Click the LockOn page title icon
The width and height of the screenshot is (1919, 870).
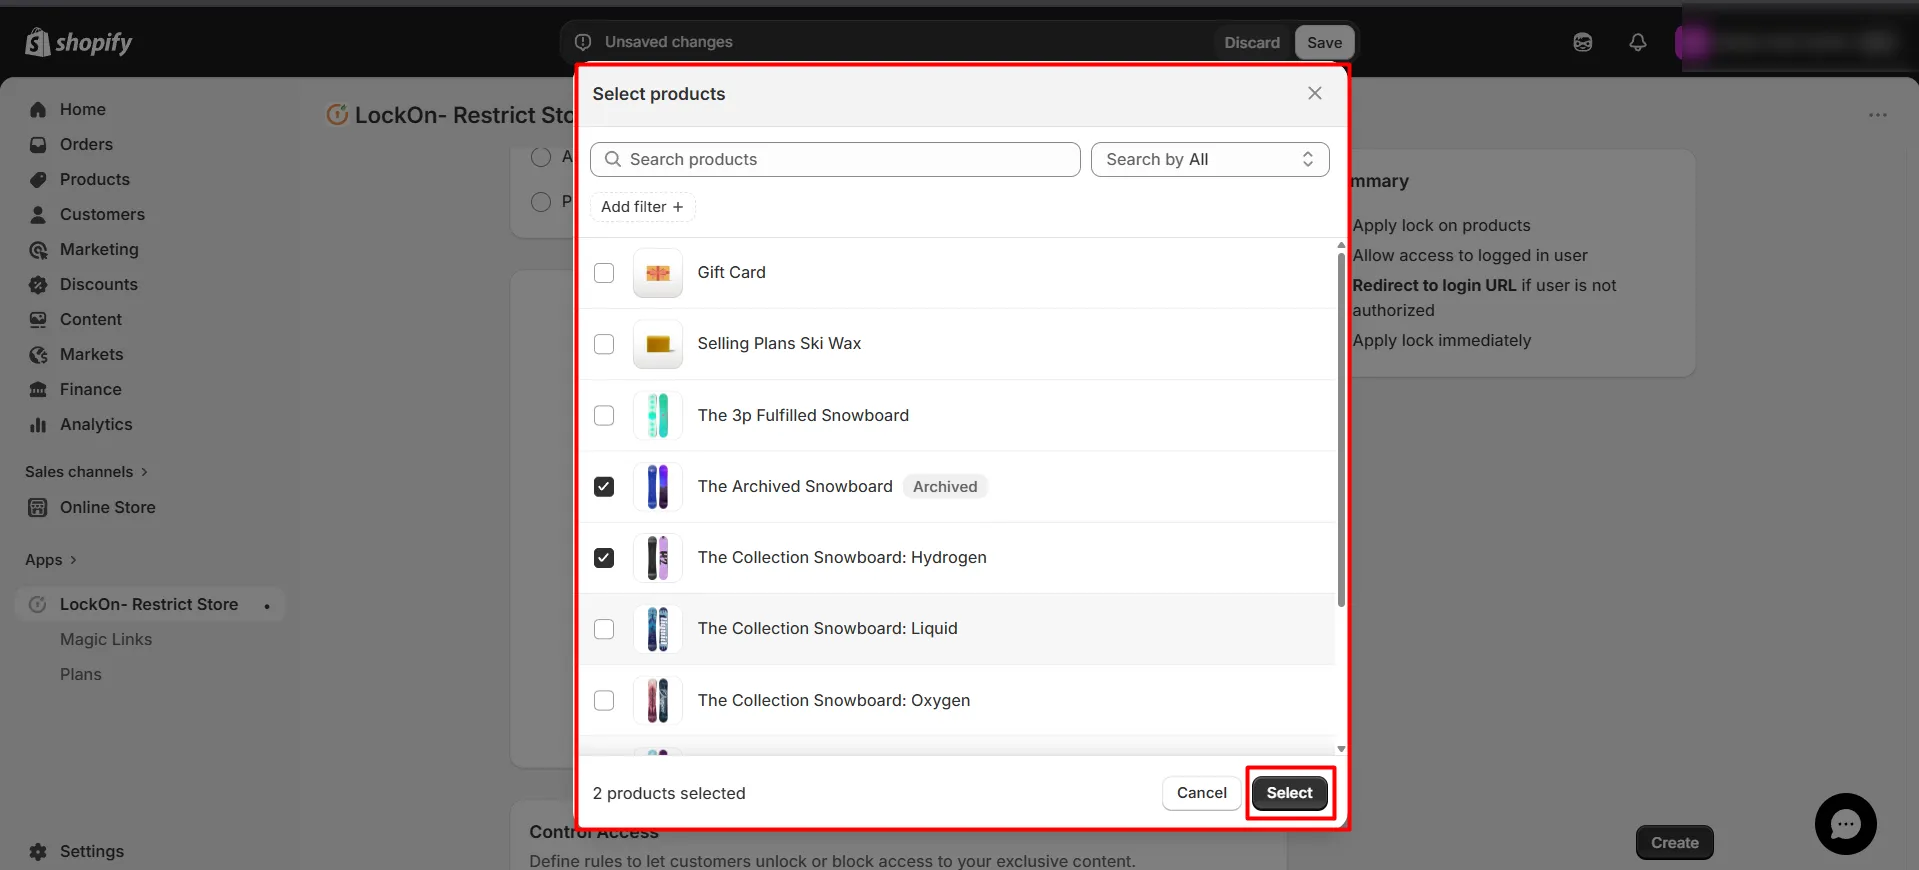337,115
